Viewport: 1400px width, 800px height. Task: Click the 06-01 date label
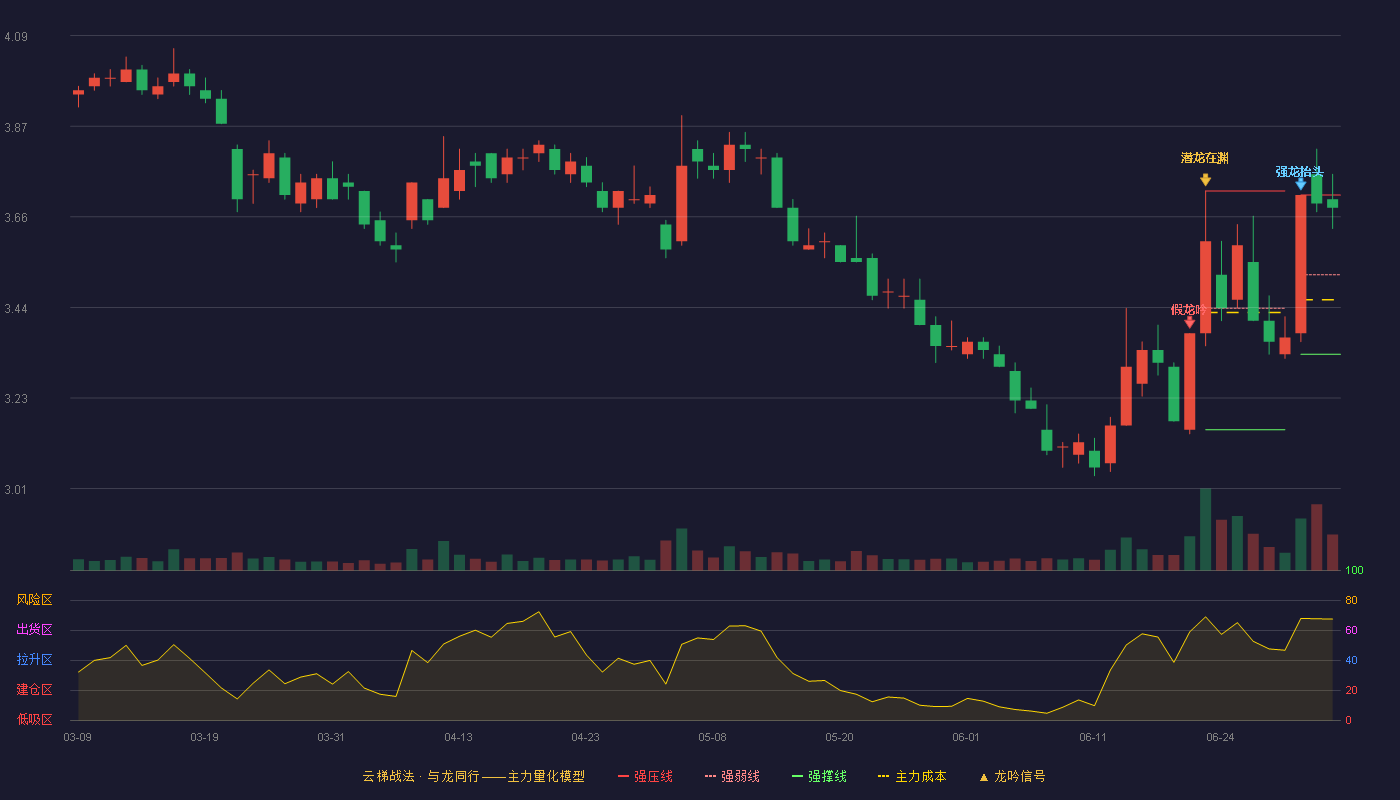coord(966,737)
